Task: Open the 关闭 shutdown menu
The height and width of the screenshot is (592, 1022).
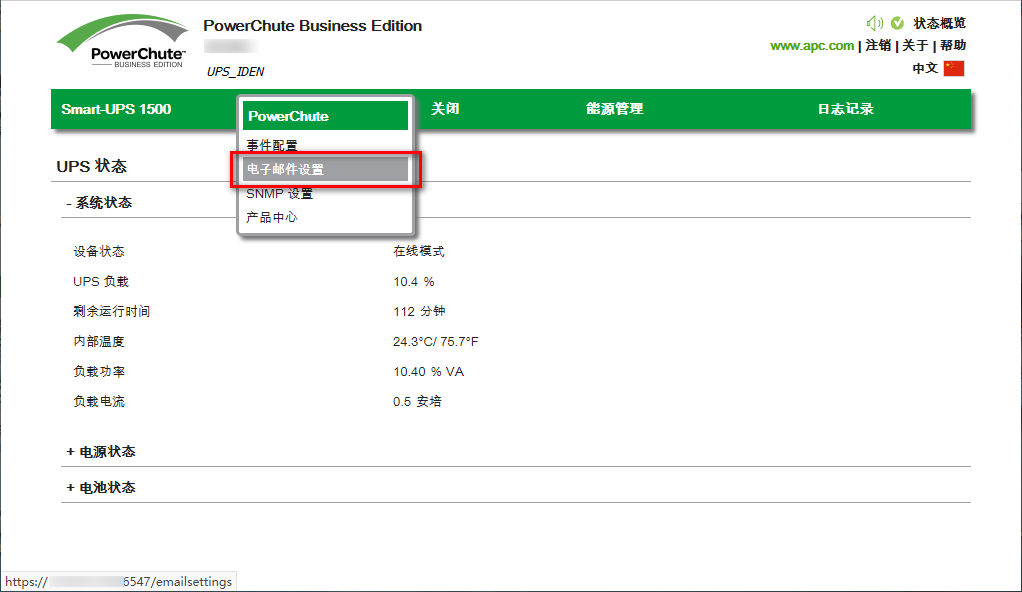Action: point(445,109)
